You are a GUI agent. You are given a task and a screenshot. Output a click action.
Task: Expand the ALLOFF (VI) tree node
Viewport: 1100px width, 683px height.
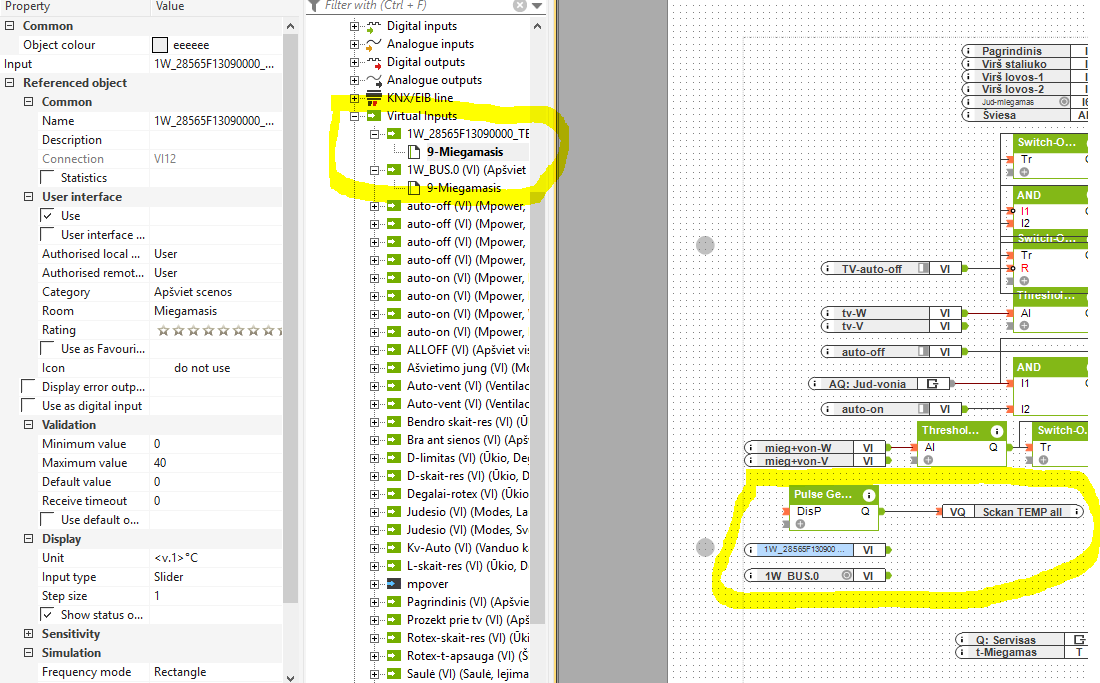[374, 350]
